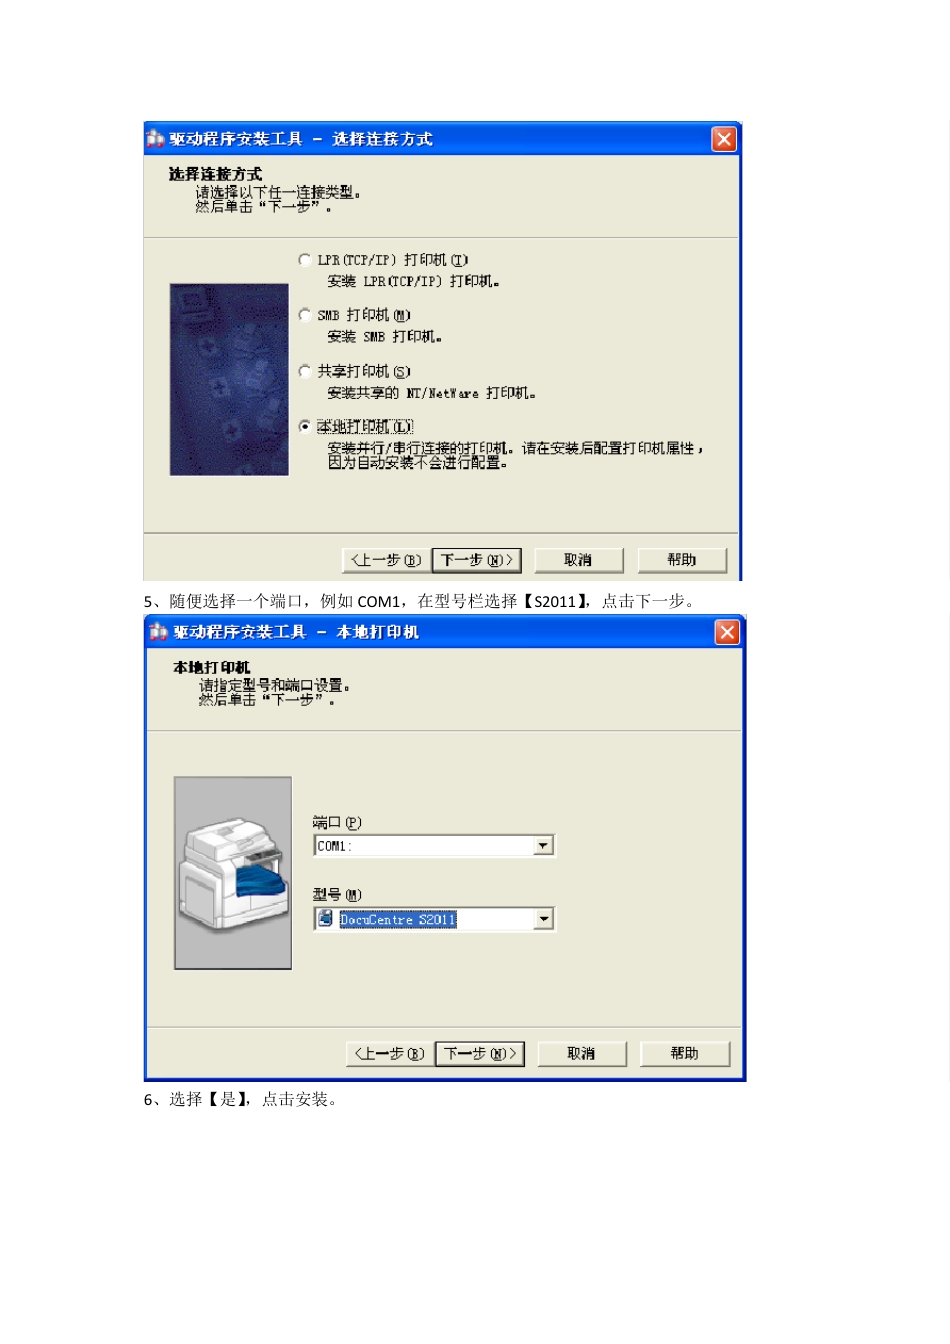Click the installer icon in top dialog title bar
This screenshot has width=950, height=1344.
pyautogui.click(x=156, y=139)
